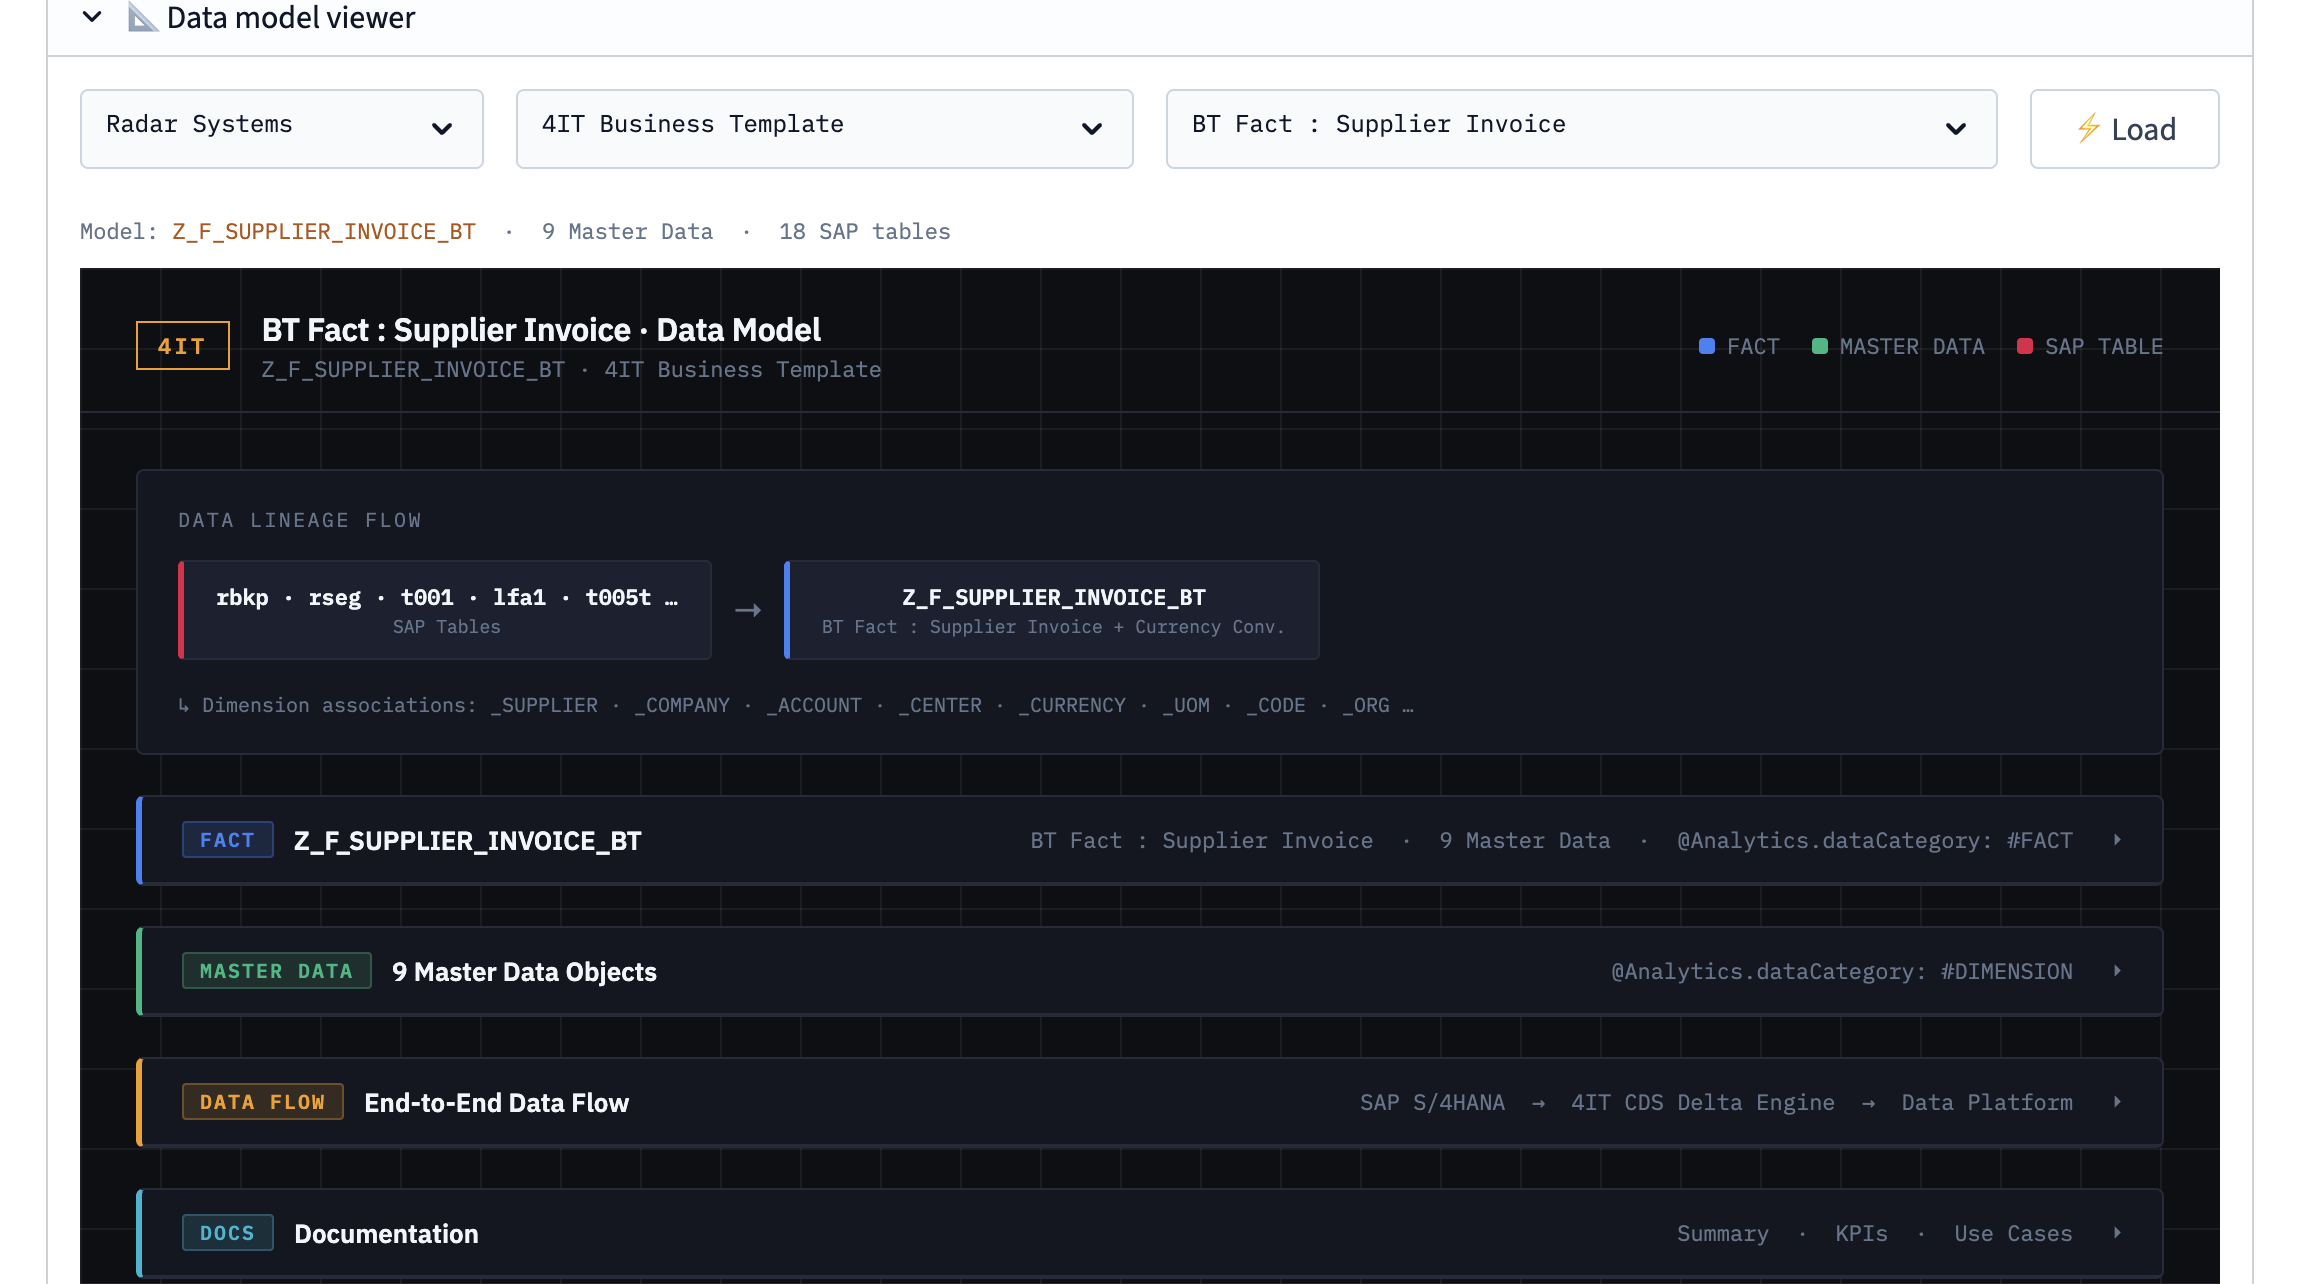
Task: Select the 4IT badge icon
Action: [x=182, y=345]
